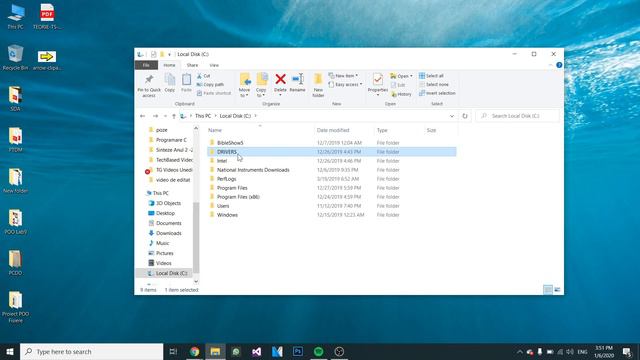
Task: Click the Search Local Disk (C:) field
Action: (x=518, y=116)
